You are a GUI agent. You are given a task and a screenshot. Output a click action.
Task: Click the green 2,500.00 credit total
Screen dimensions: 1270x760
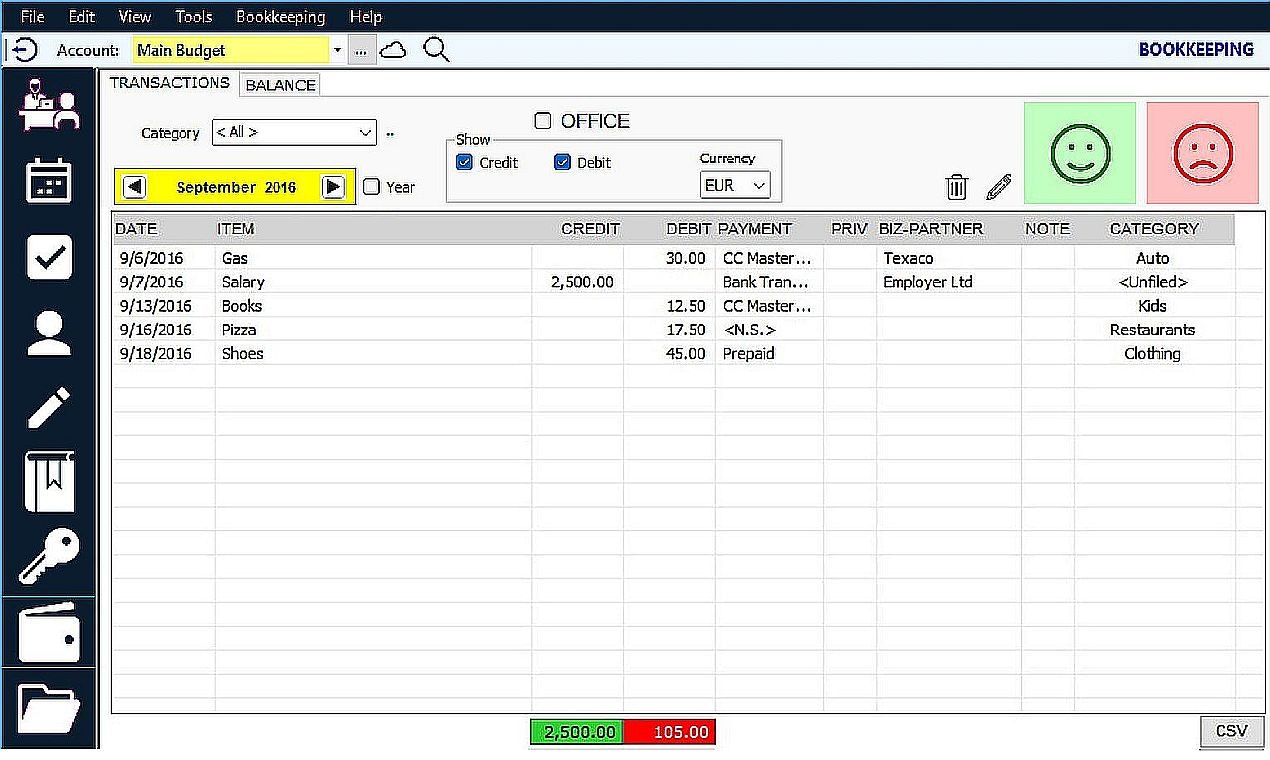(577, 732)
